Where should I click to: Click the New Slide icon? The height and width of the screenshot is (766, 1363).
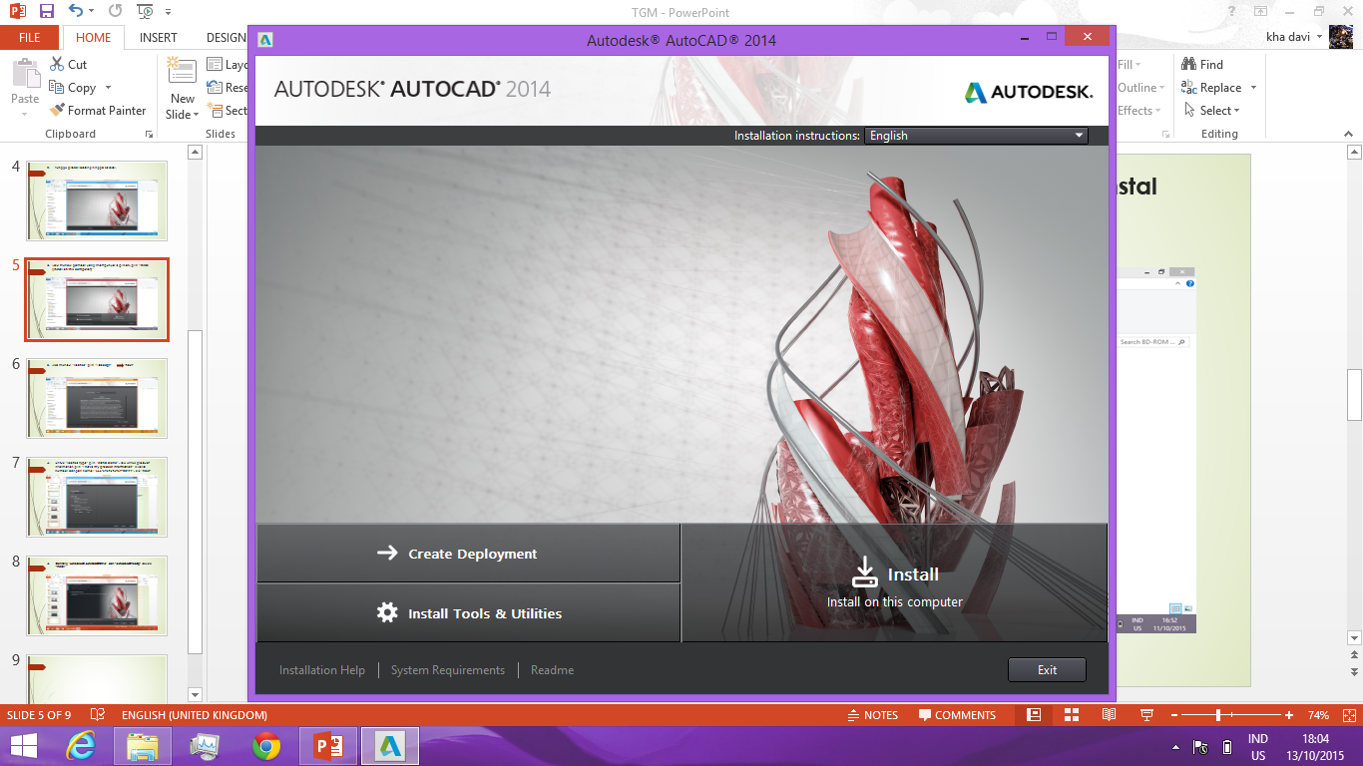click(181, 70)
